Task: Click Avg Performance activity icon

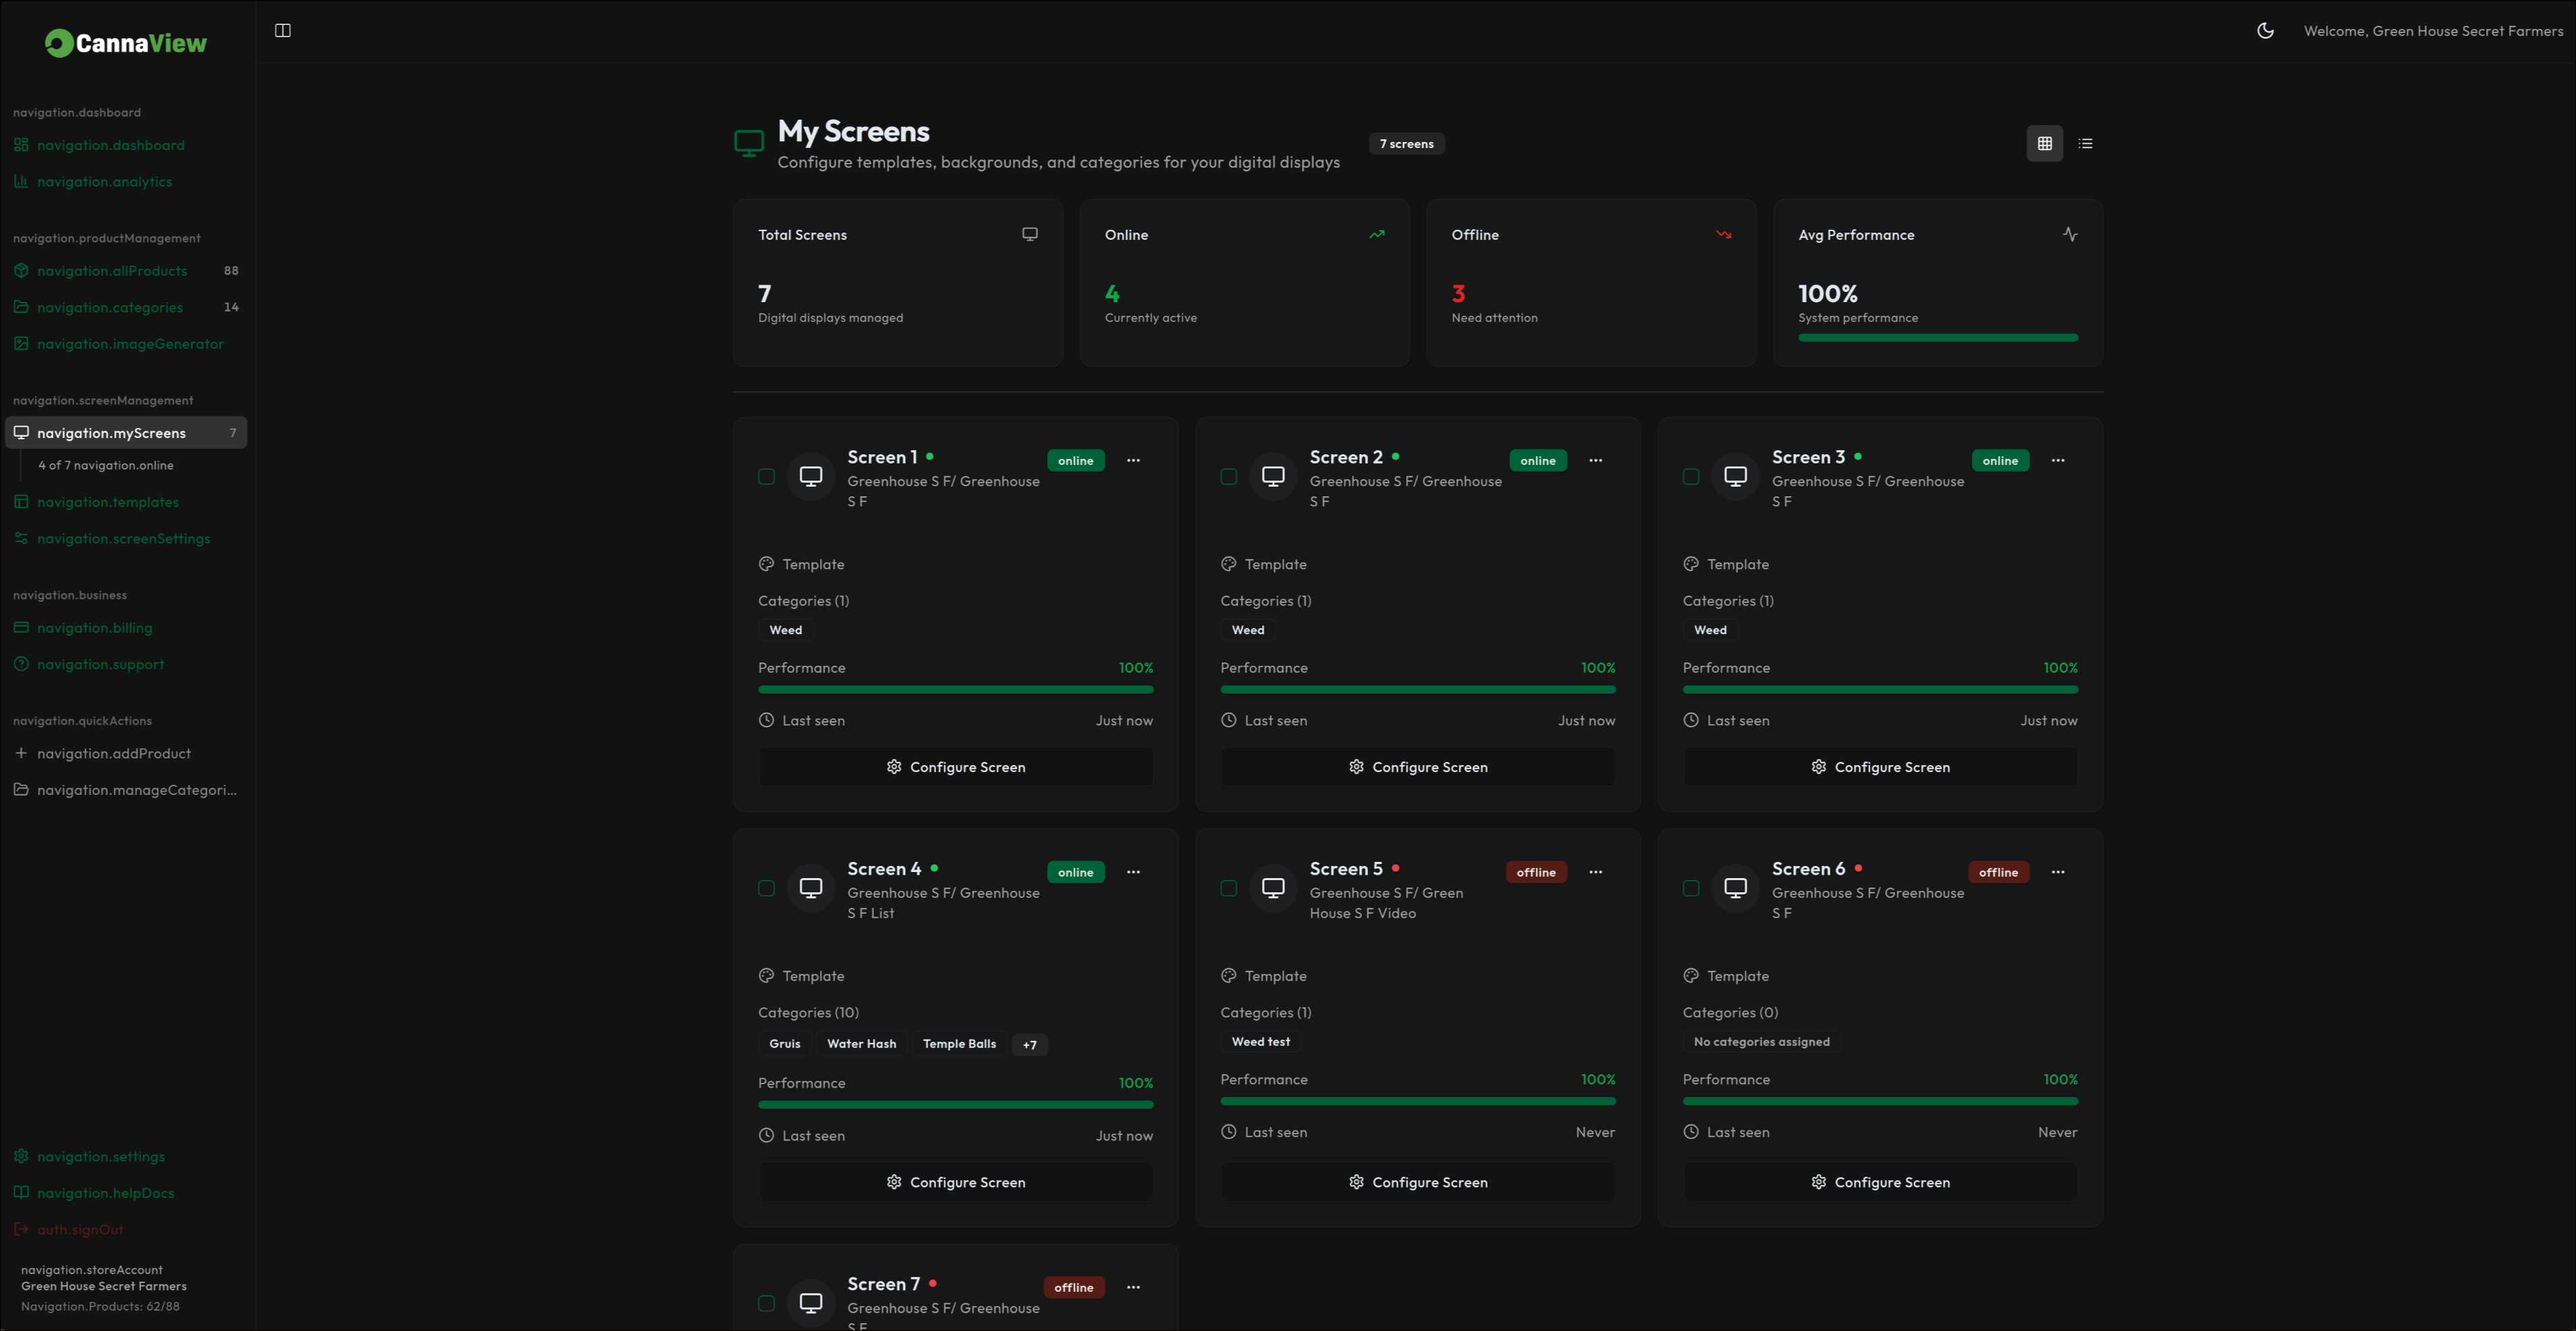Action: pyautogui.click(x=2069, y=235)
